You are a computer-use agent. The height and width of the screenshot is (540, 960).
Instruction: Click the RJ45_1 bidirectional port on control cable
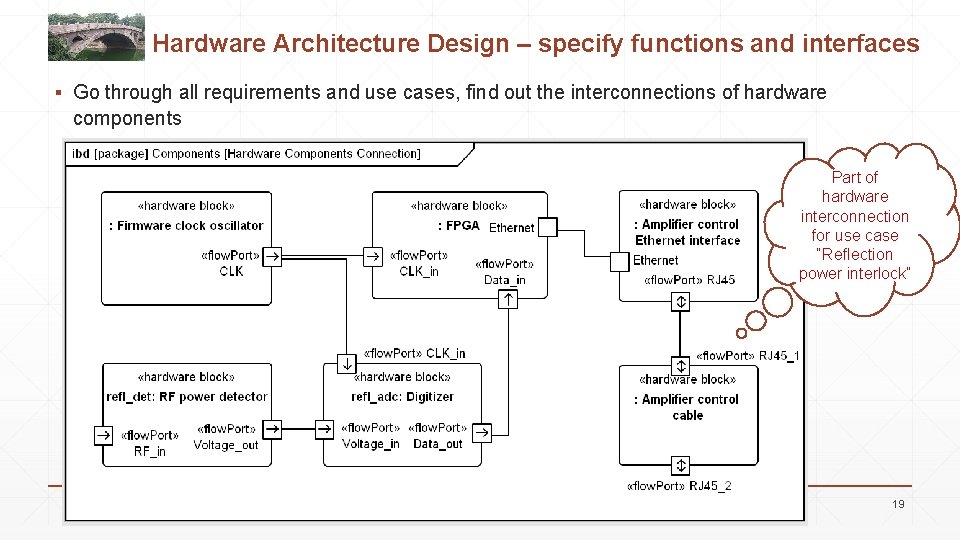[680, 366]
